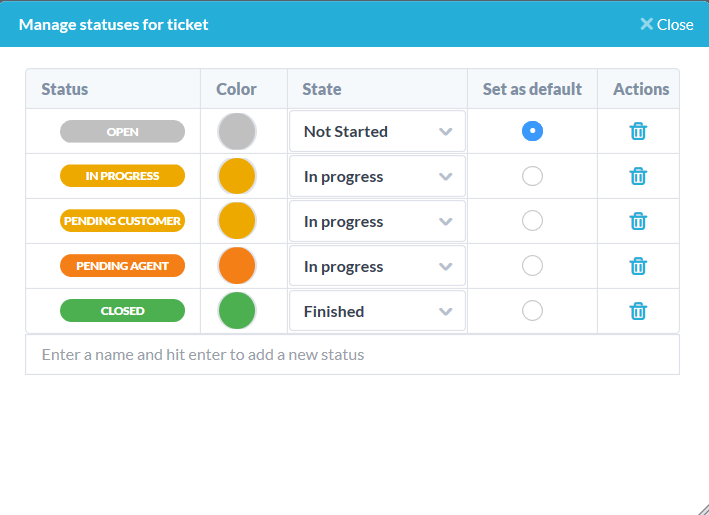Click the OPEN status label badge
Screen dimensions: 709x515
pyautogui.click(x=122, y=132)
